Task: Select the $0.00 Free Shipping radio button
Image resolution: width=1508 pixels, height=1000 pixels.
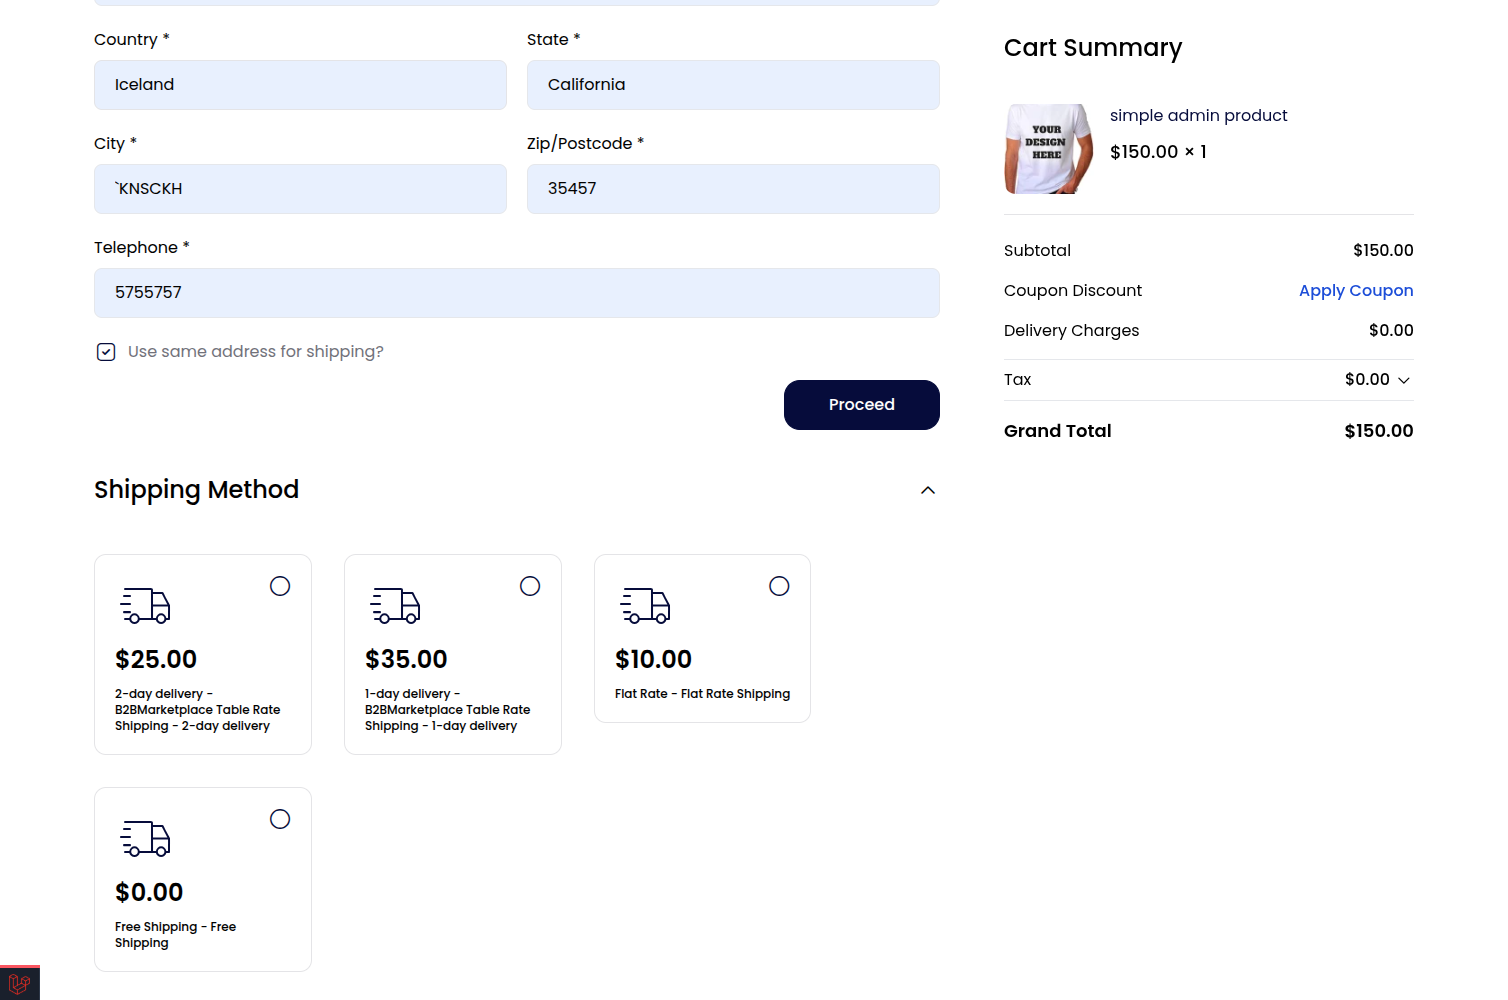Action: [x=280, y=818]
